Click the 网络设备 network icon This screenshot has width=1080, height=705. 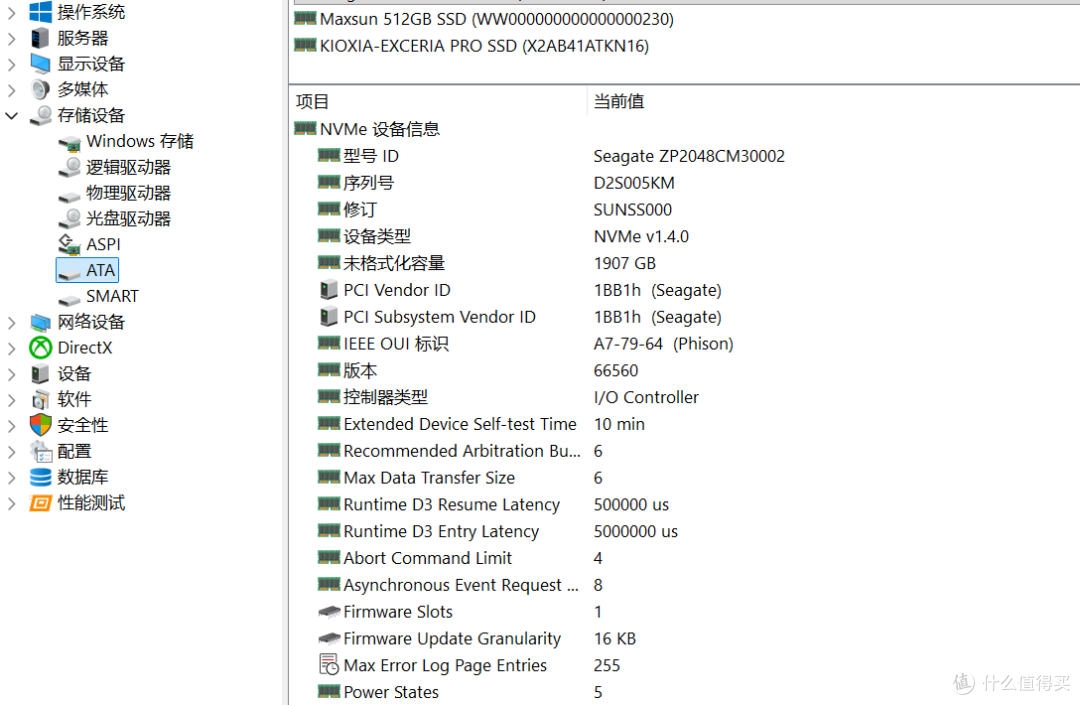pos(41,322)
